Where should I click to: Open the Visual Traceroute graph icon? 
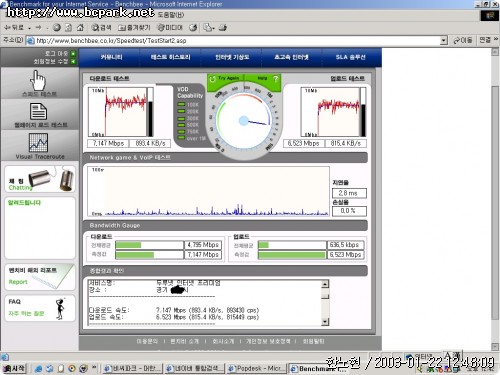pos(38,143)
